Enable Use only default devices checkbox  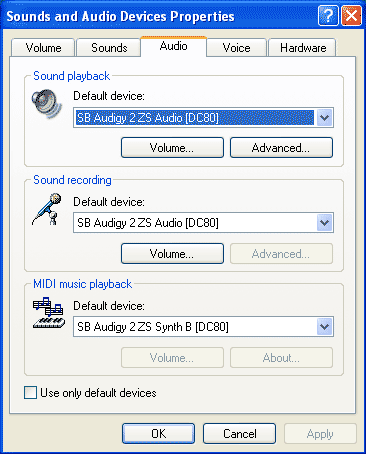click(x=30, y=392)
